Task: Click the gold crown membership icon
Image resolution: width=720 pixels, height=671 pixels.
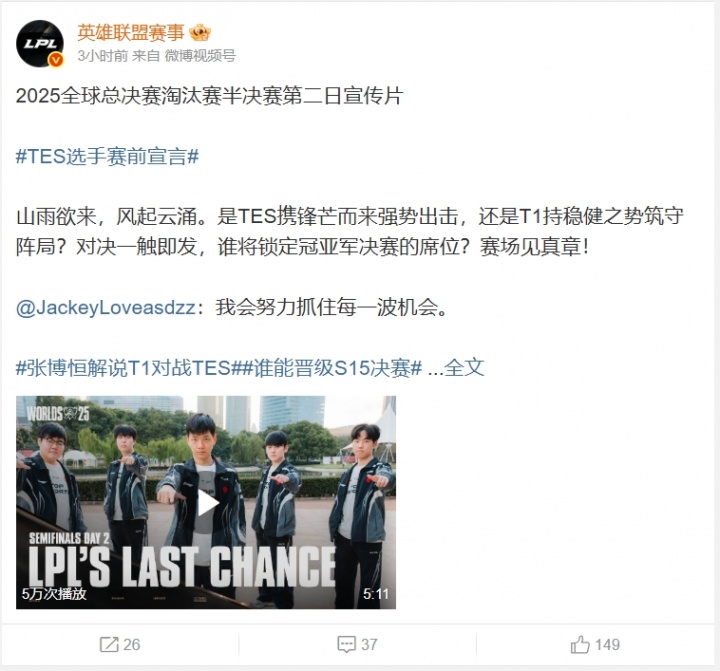Action: [x=200, y=33]
